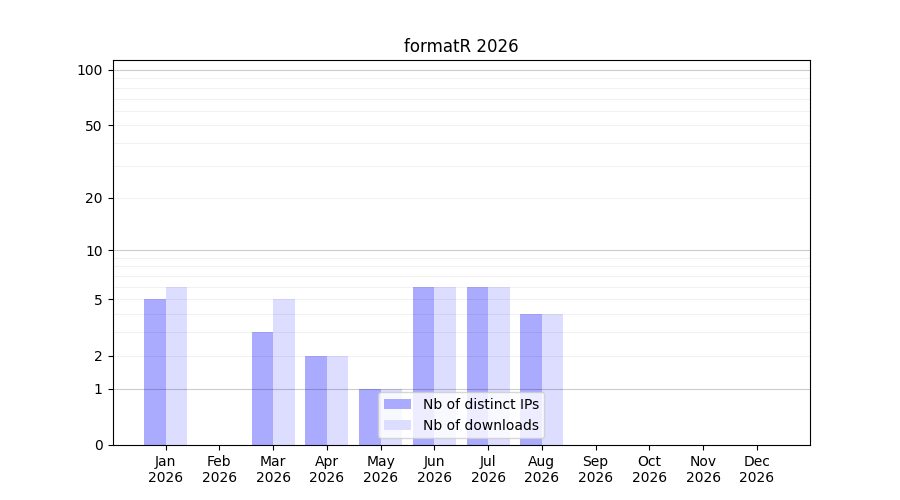
Task: Click the y-axis tick label "2"
Action: pos(98,356)
